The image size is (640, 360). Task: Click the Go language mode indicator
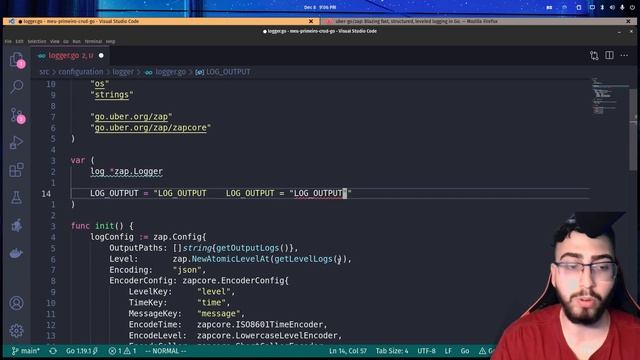(465, 351)
